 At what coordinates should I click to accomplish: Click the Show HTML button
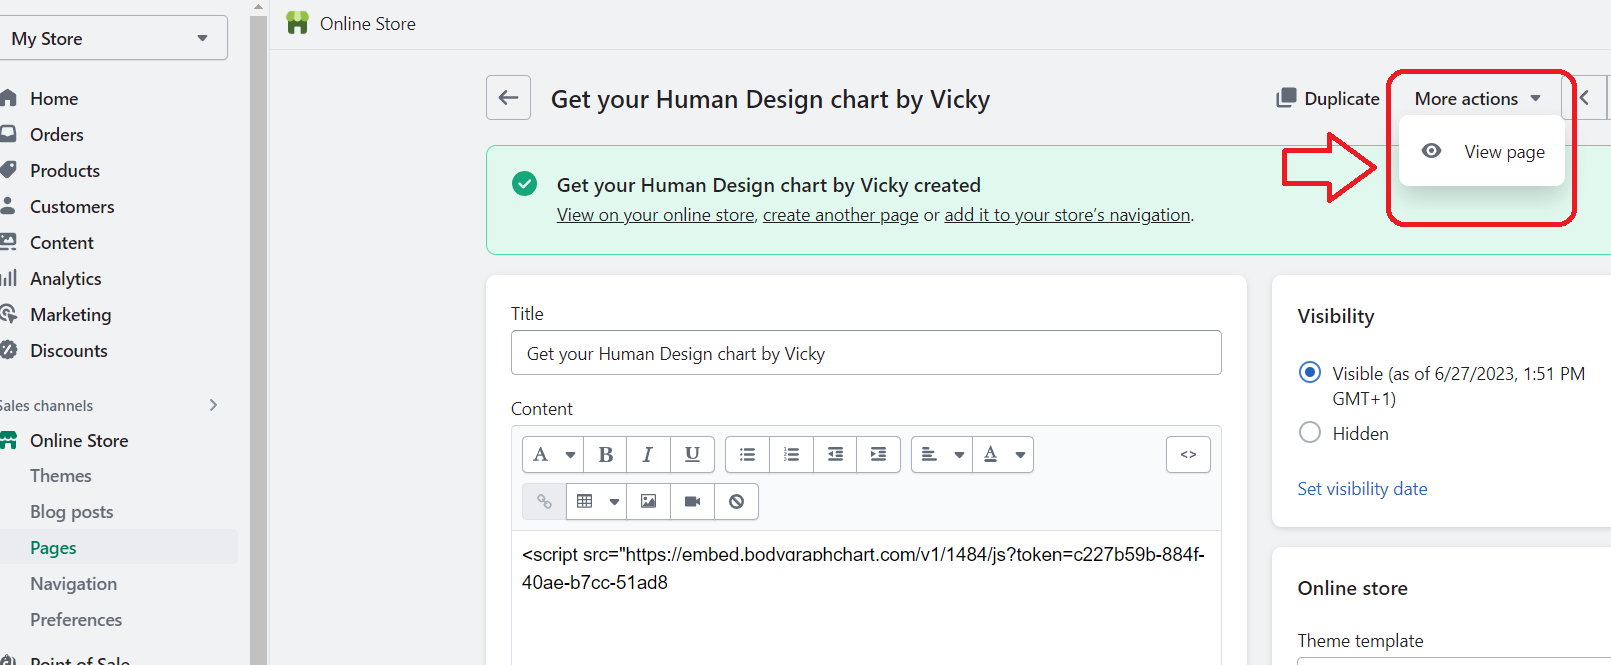(x=1188, y=455)
